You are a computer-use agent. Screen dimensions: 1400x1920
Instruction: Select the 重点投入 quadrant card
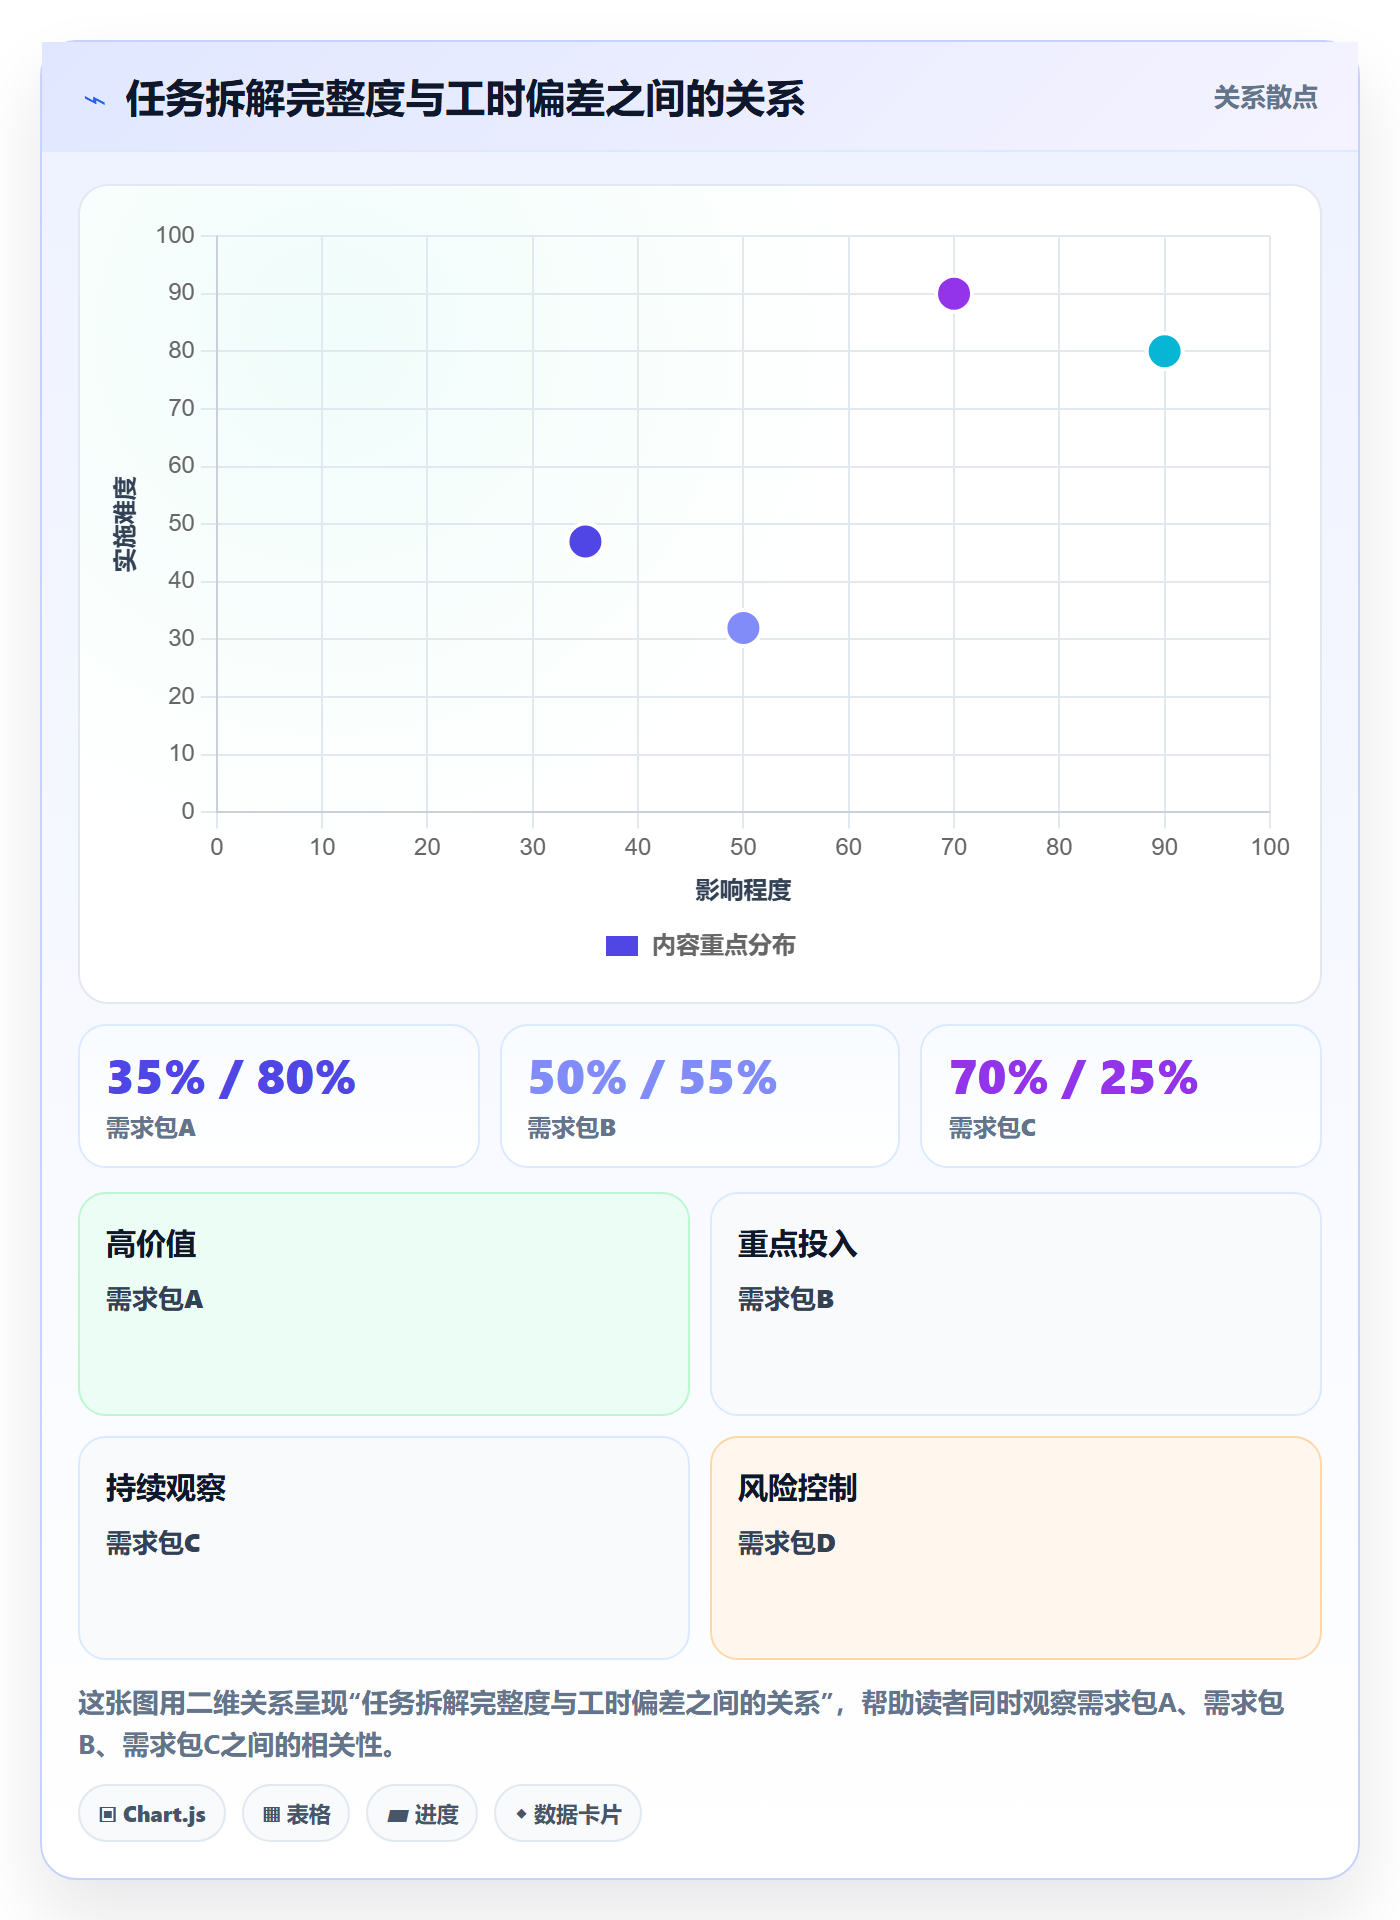1016,1304
